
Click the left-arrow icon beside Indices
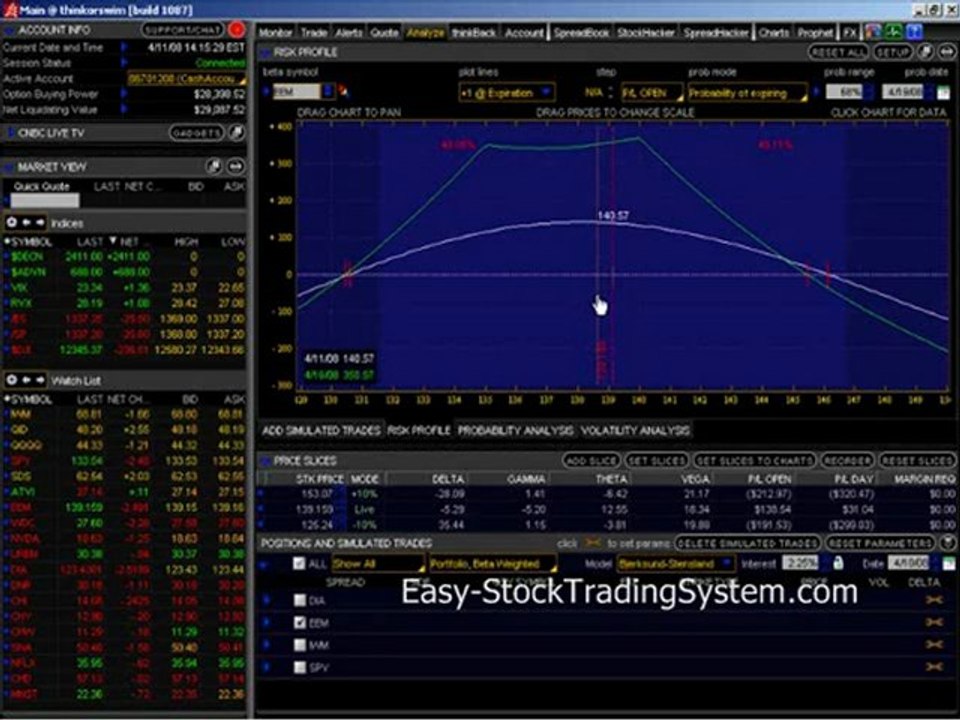(26, 223)
